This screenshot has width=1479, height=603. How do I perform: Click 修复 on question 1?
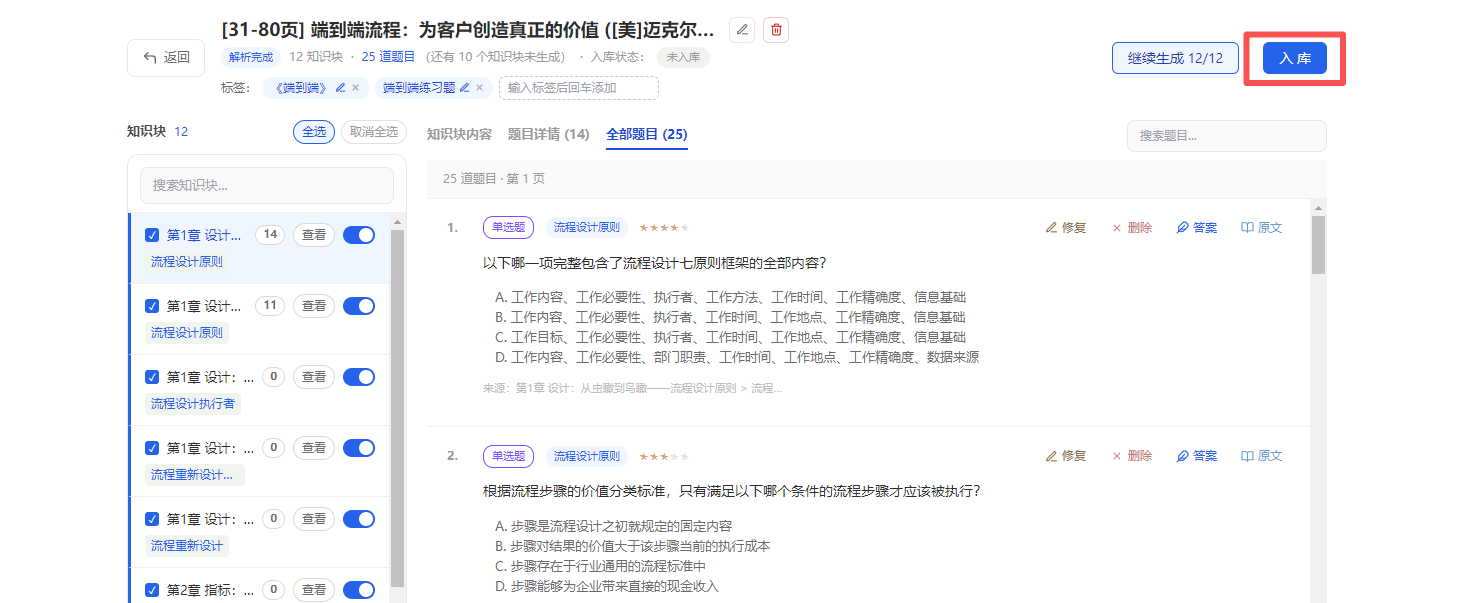[x=1066, y=228]
